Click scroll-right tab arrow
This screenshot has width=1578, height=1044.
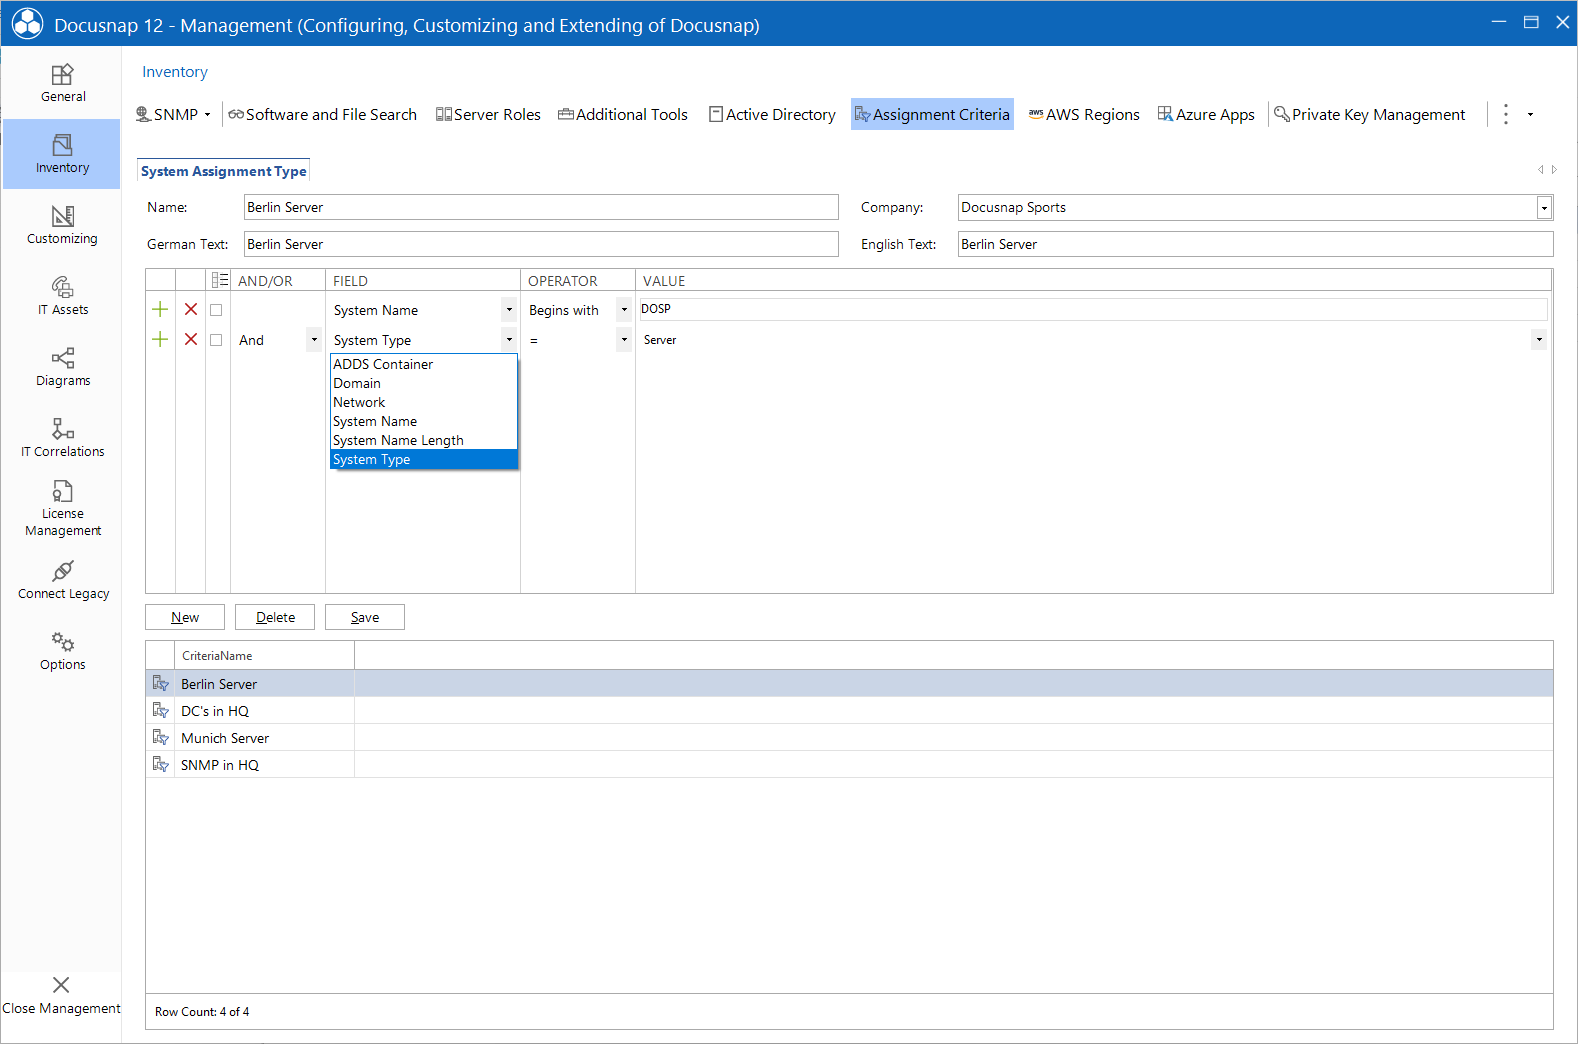(1554, 170)
